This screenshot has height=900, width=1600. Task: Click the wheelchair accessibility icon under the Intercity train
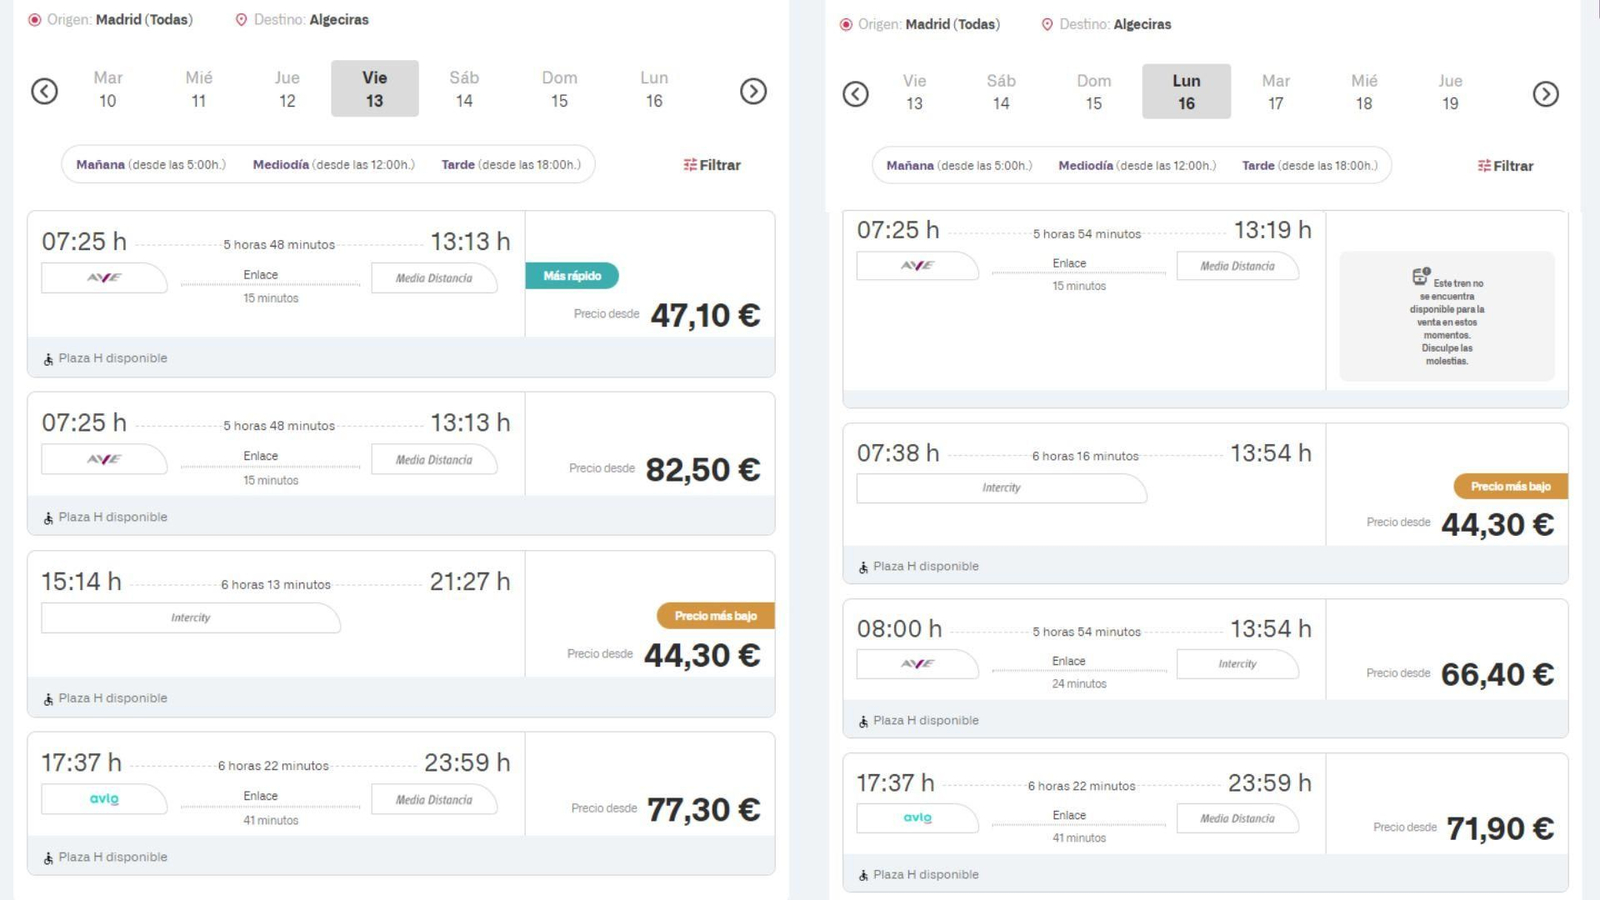[47, 698]
